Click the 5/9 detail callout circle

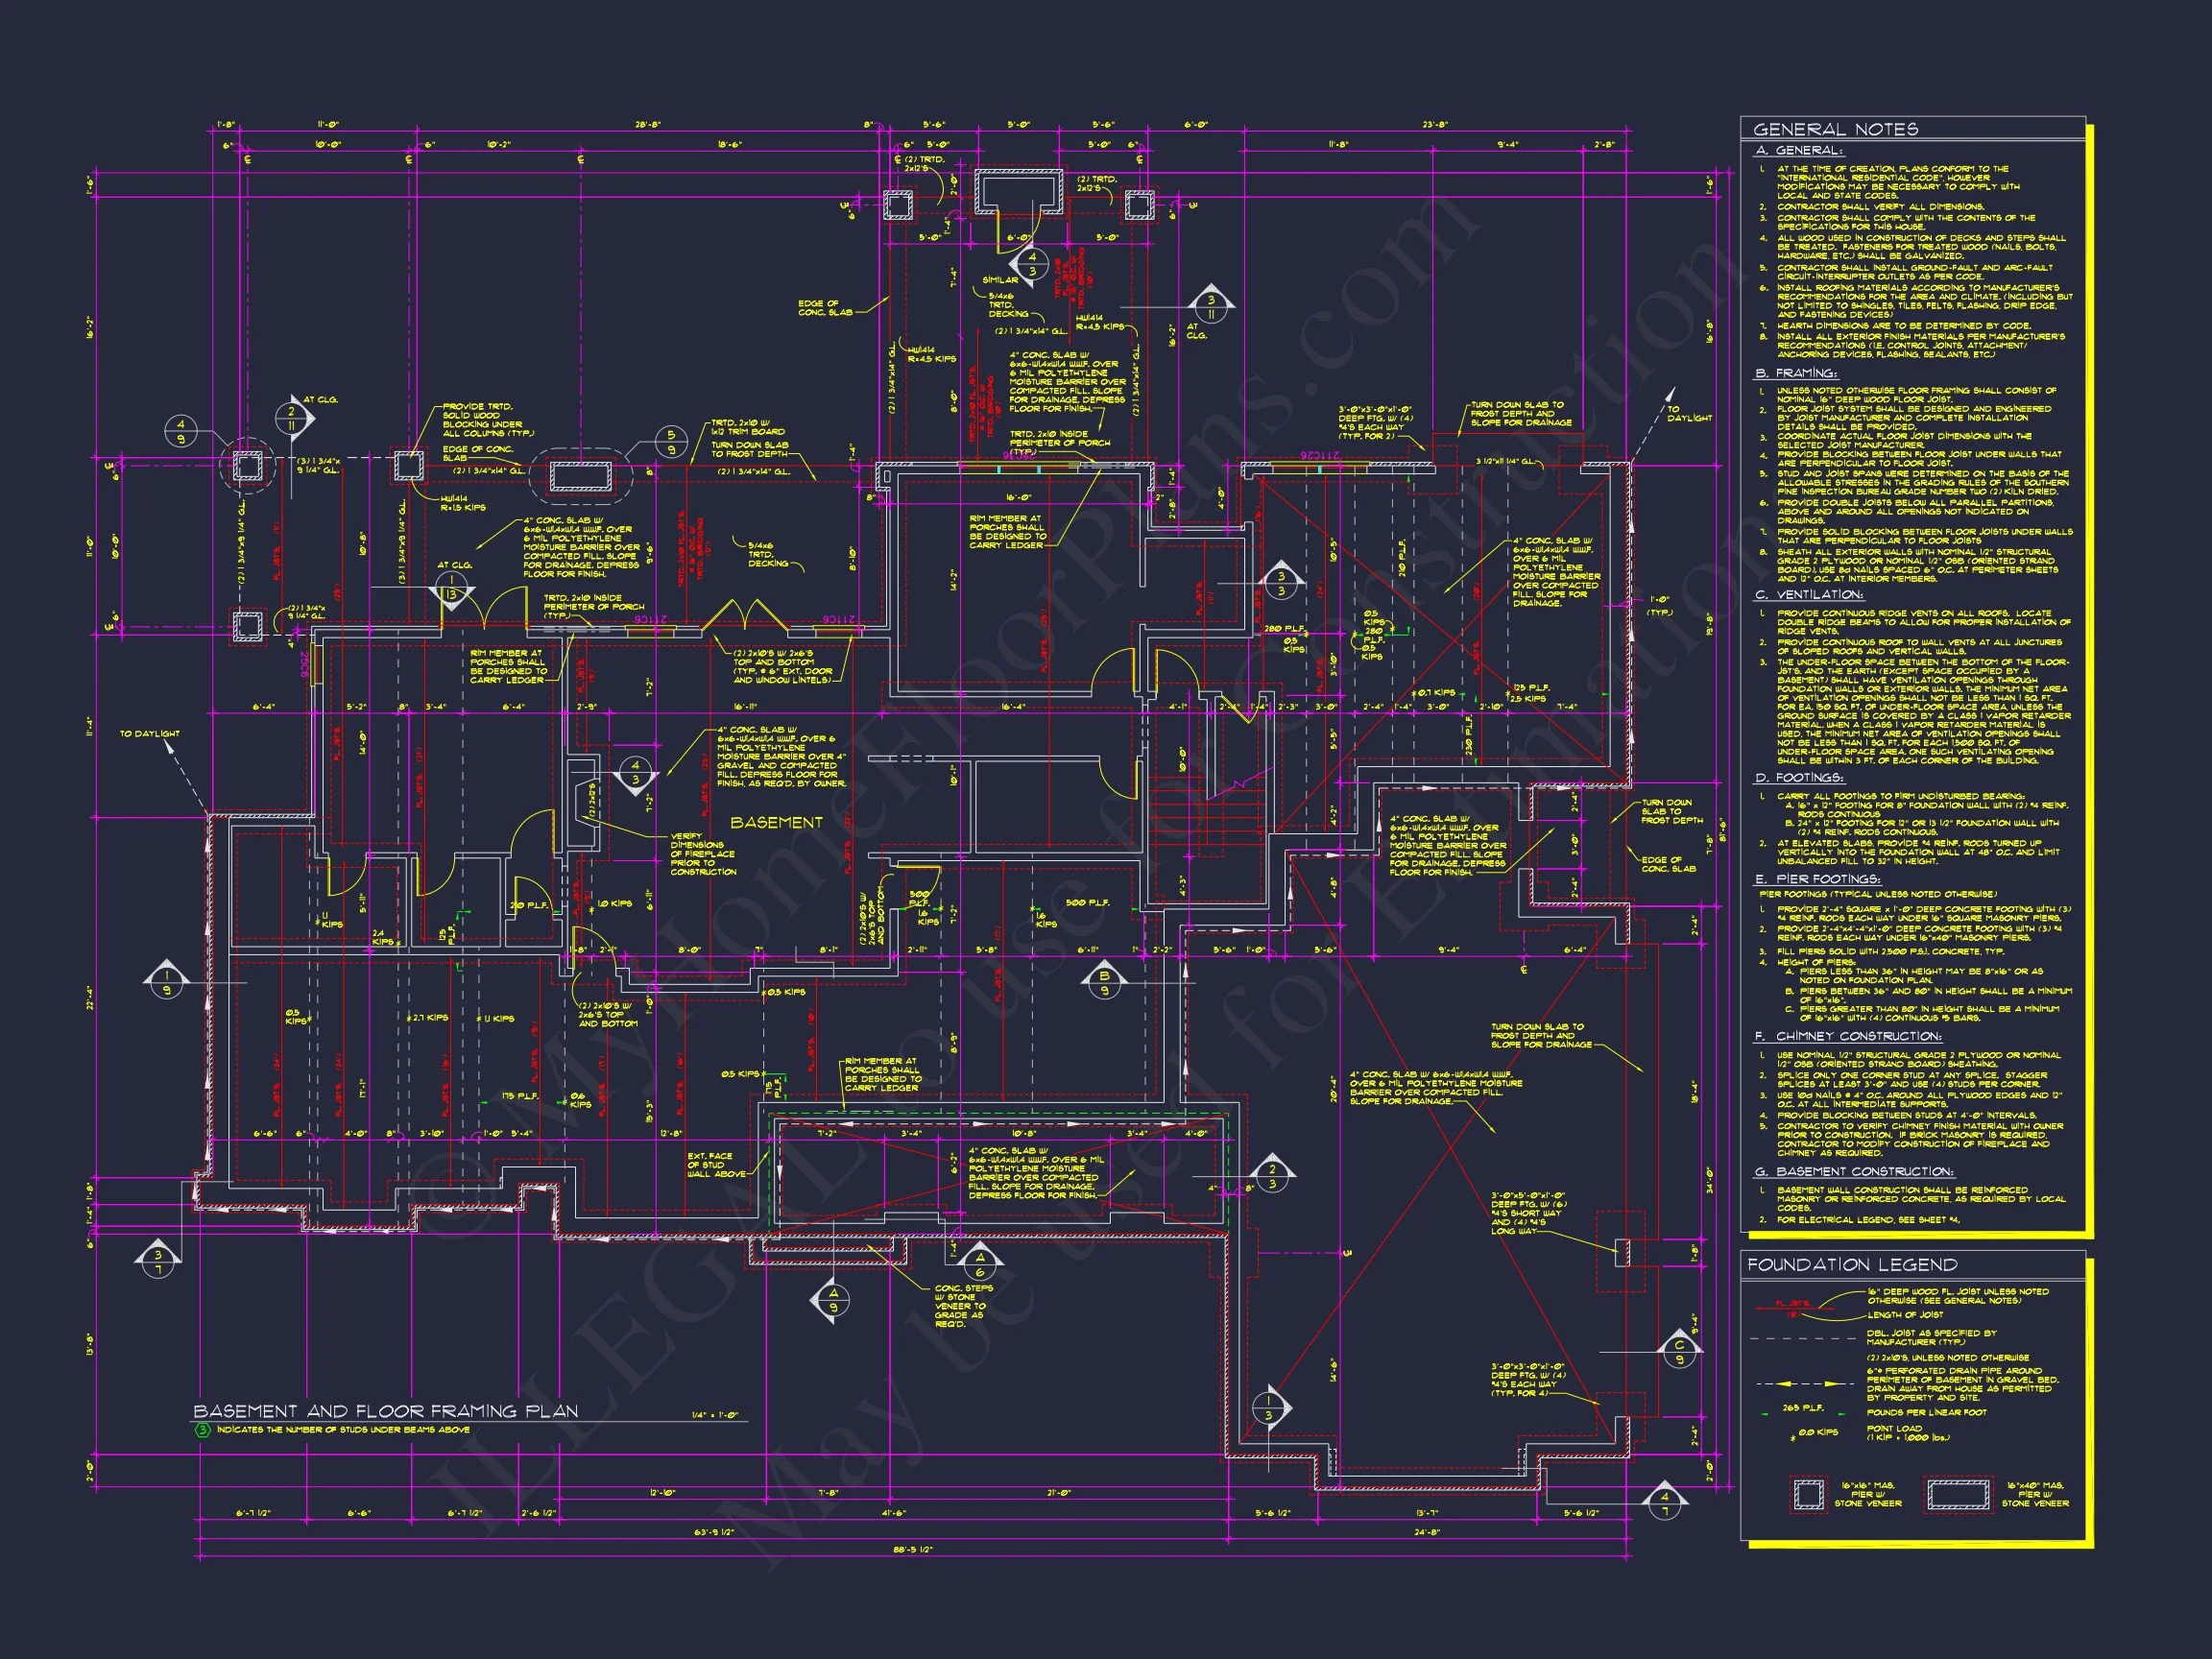[x=671, y=442]
